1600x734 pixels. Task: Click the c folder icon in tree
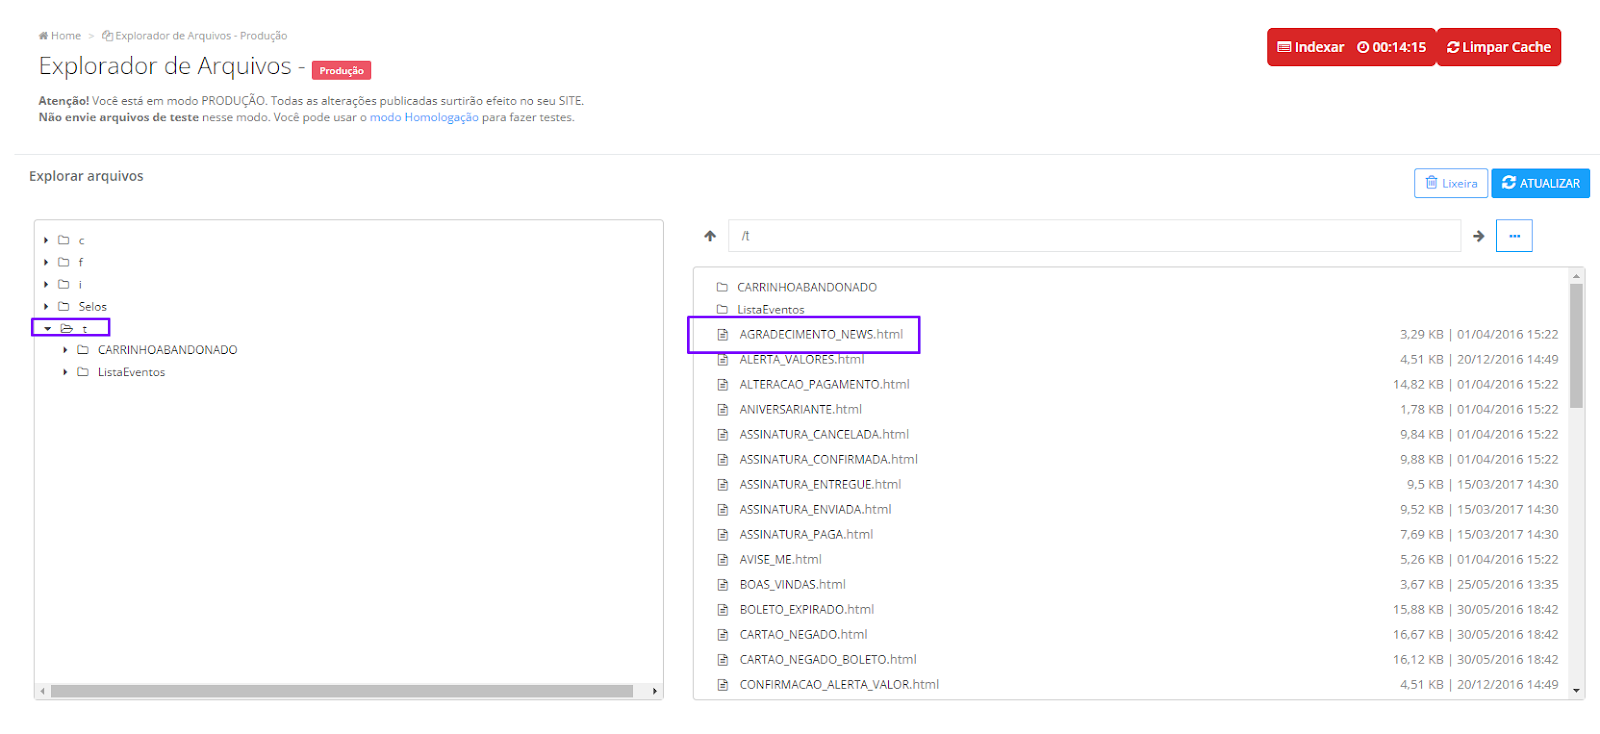64,240
